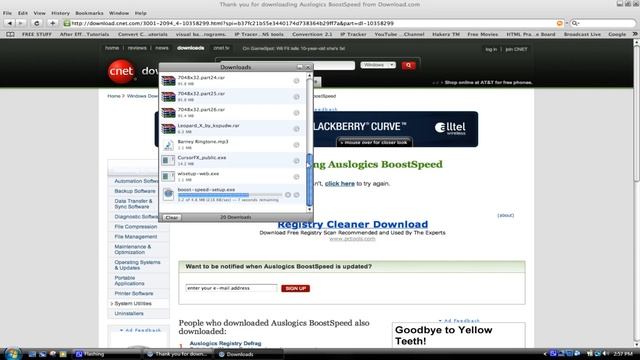Image resolution: width=640 pixels, height=360 pixels.
Task: Open the History menu
Action: (x=60, y=13)
